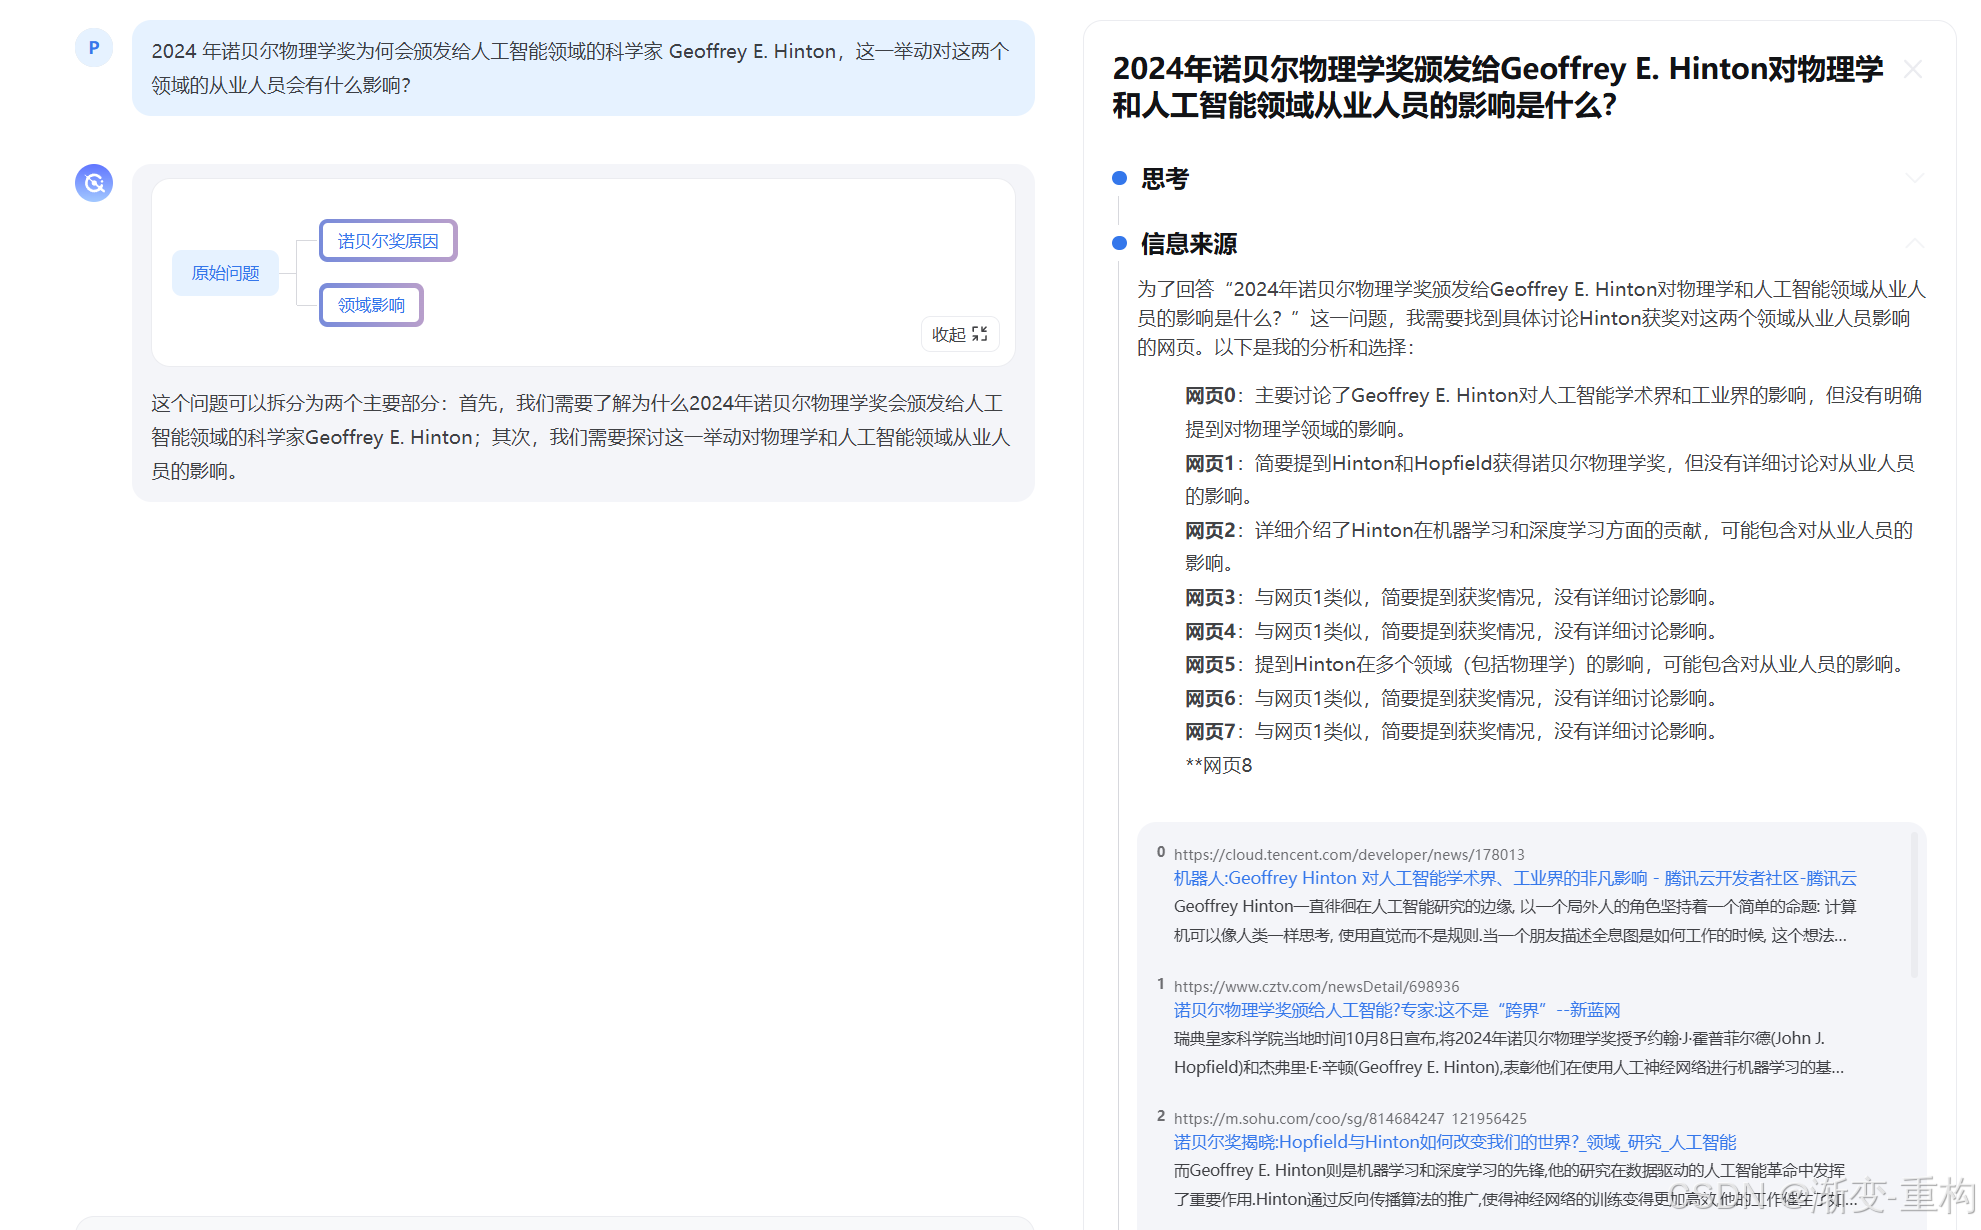Click the collapse icon next to 收起
This screenshot has width=1981, height=1230.
980,334
